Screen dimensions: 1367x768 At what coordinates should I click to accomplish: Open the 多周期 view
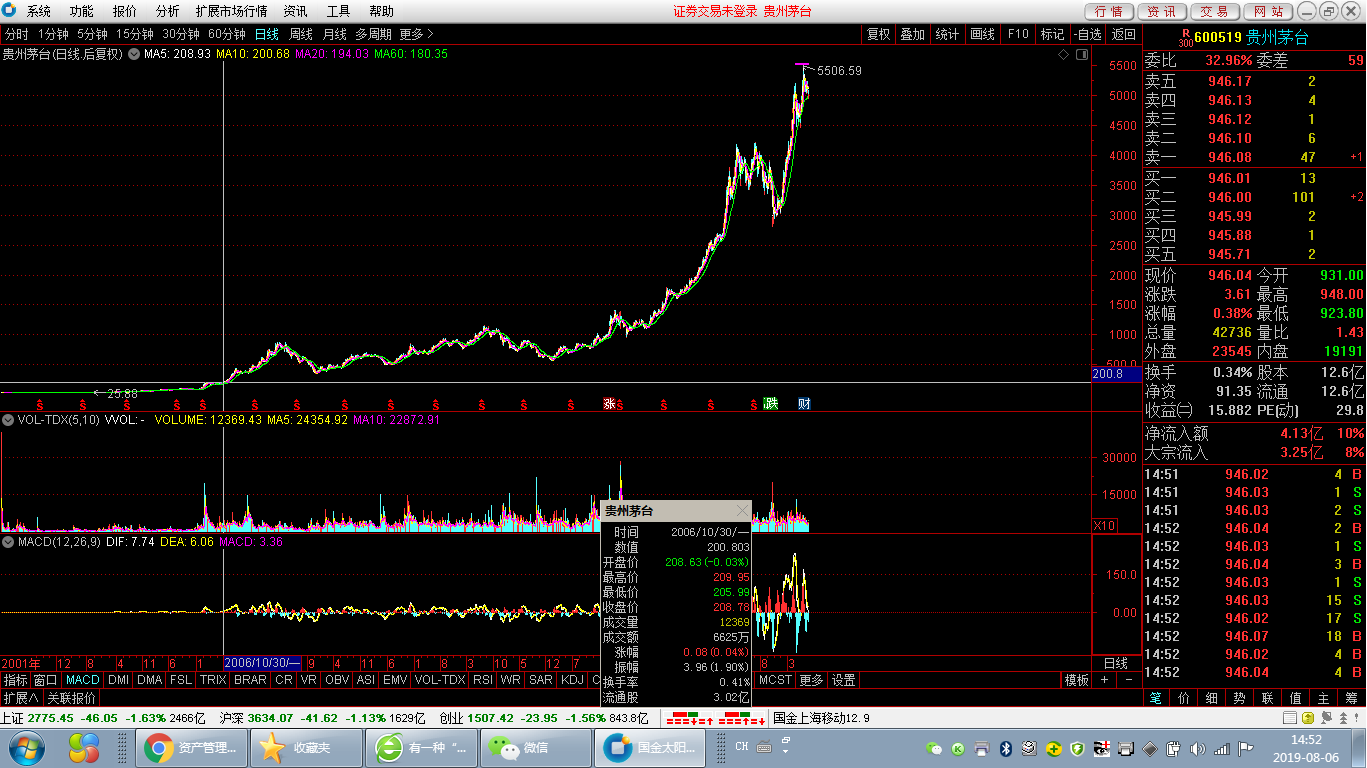(x=373, y=34)
